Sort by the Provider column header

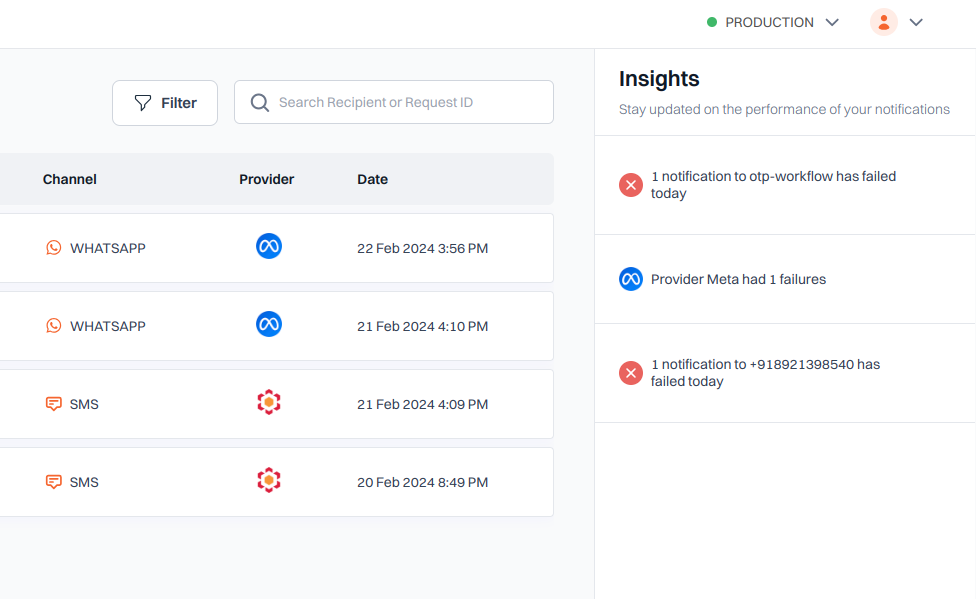tap(266, 179)
